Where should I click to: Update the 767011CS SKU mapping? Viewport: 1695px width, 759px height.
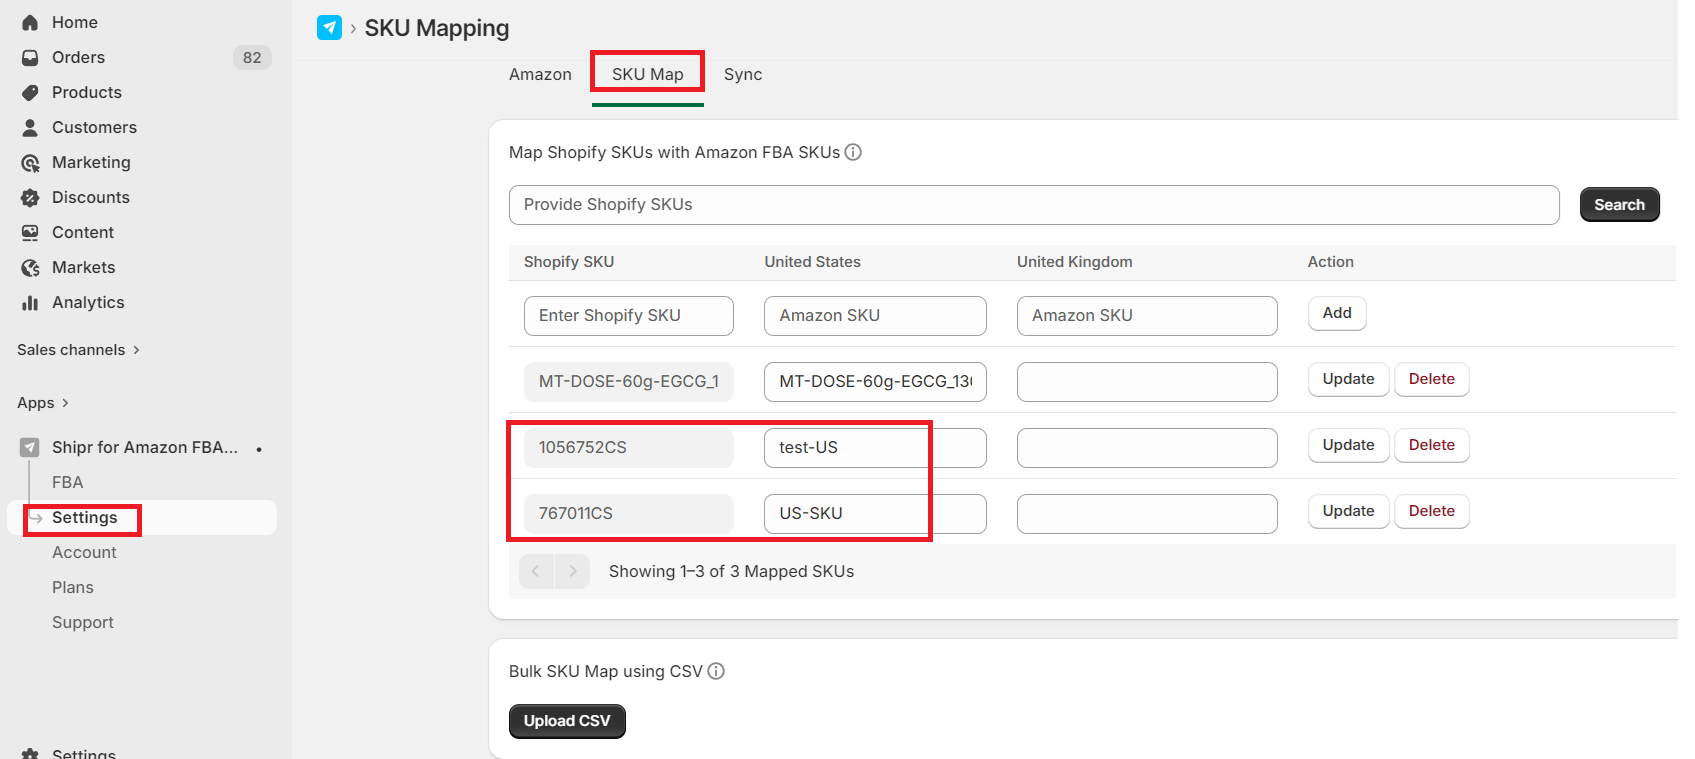[1348, 511]
